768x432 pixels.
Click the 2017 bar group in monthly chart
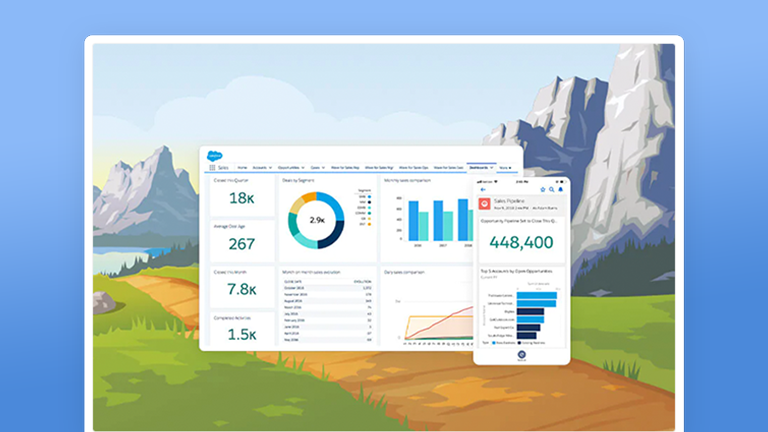(443, 220)
